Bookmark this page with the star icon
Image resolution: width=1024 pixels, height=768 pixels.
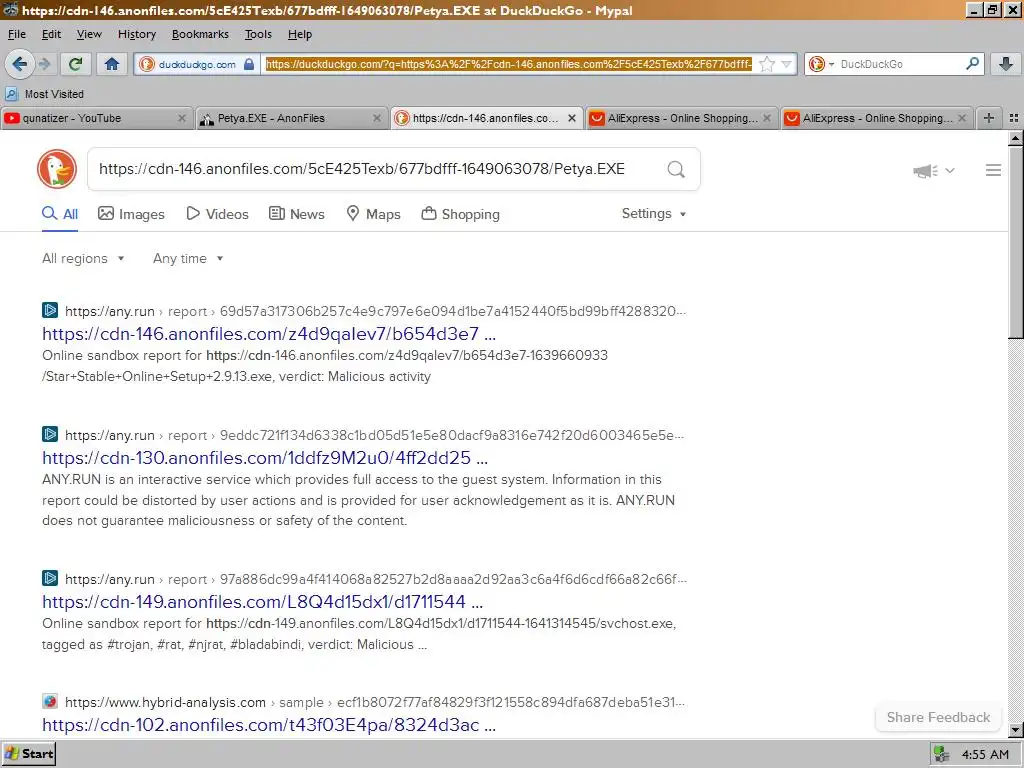click(x=767, y=64)
